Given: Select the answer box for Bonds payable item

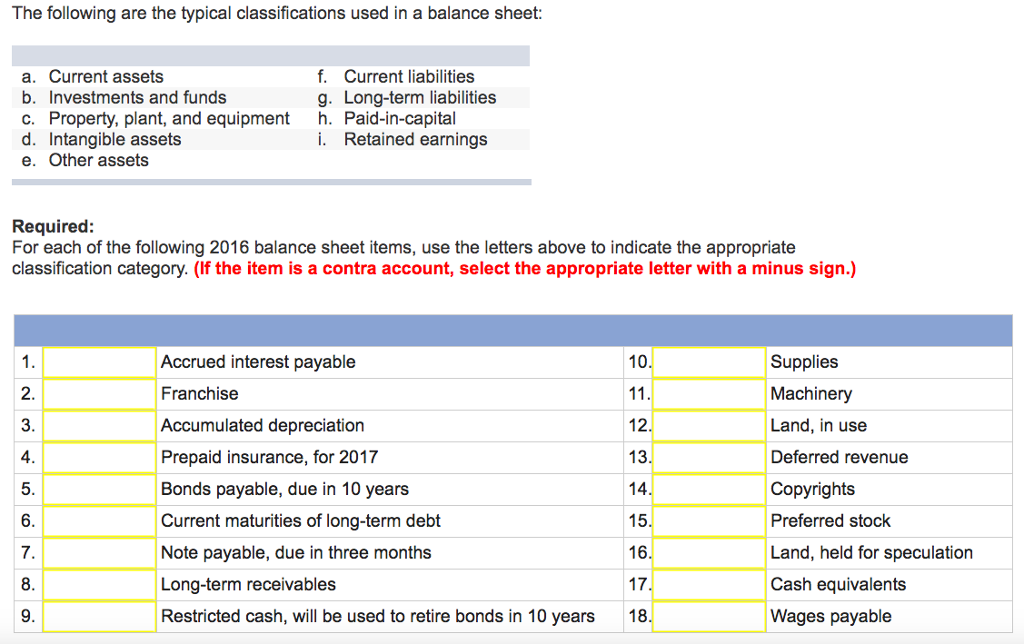Looking at the screenshot, I should point(98,489).
